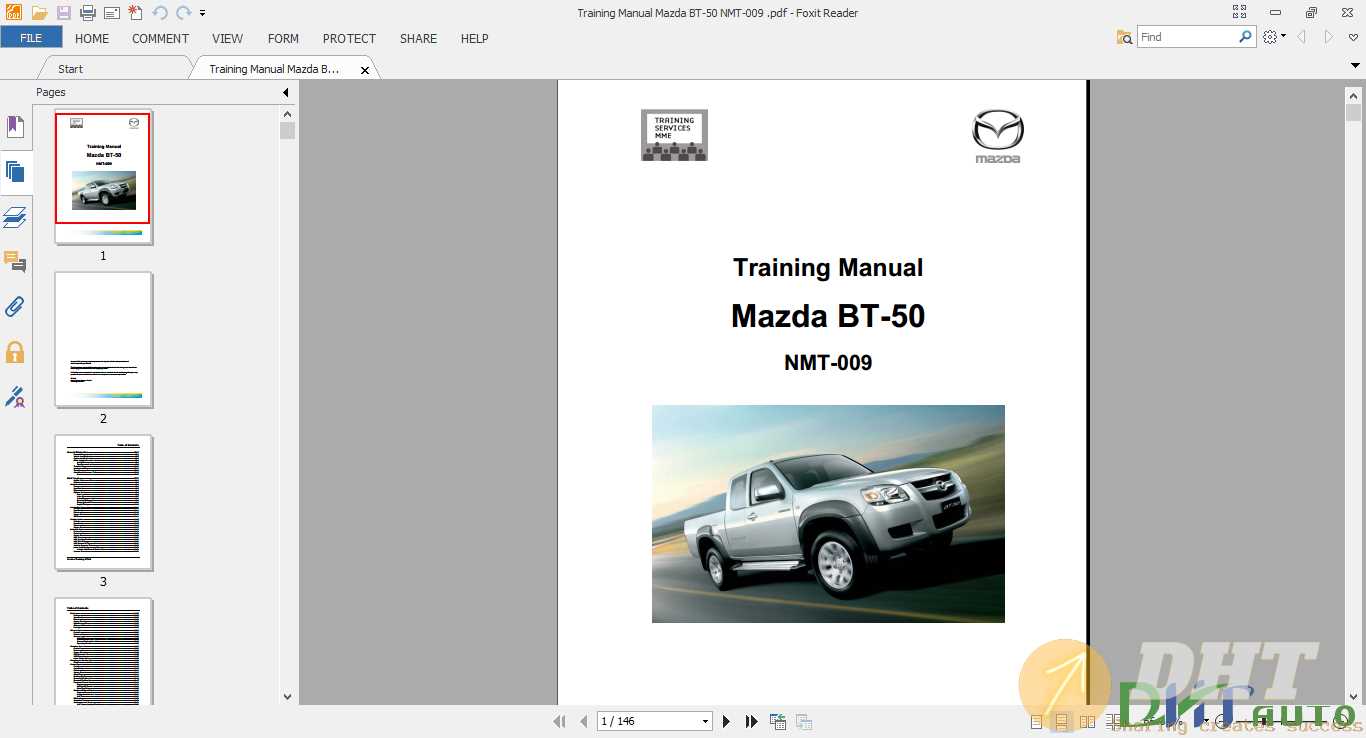Go to the first page button
This screenshot has height=738, width=1366.
[560, 721]
